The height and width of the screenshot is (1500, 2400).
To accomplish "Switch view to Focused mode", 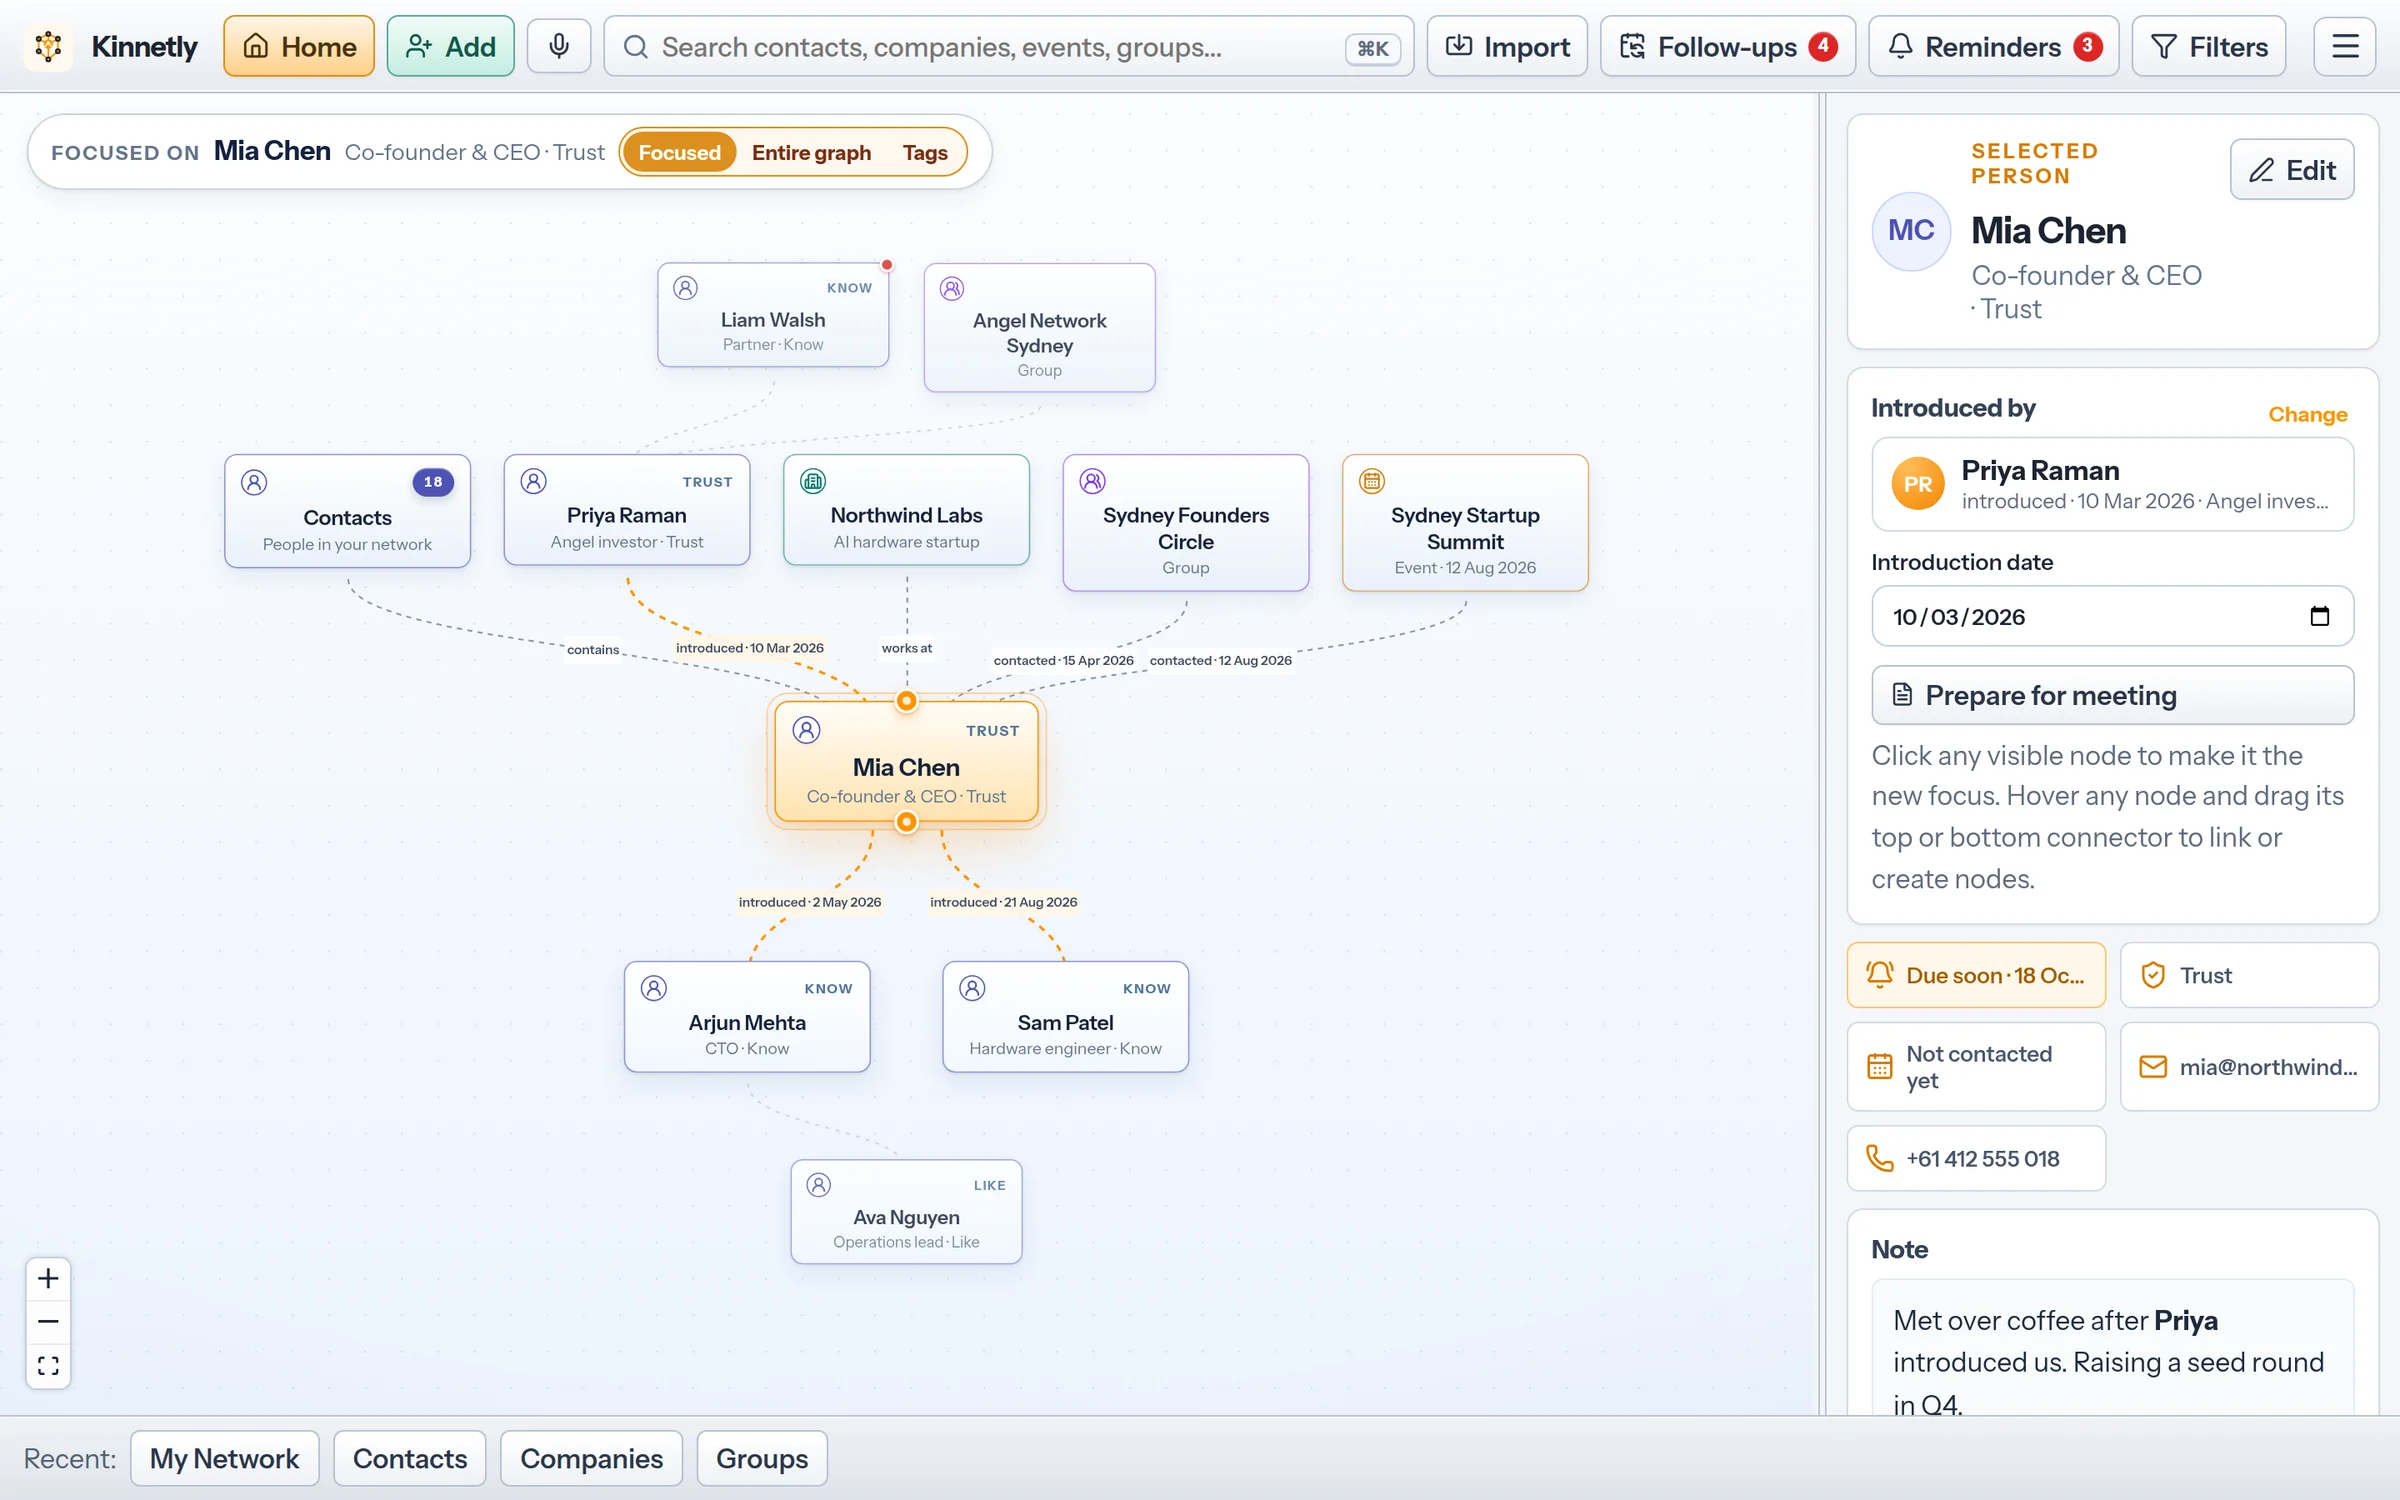I will pyautogui.click(x=679, y=152).
